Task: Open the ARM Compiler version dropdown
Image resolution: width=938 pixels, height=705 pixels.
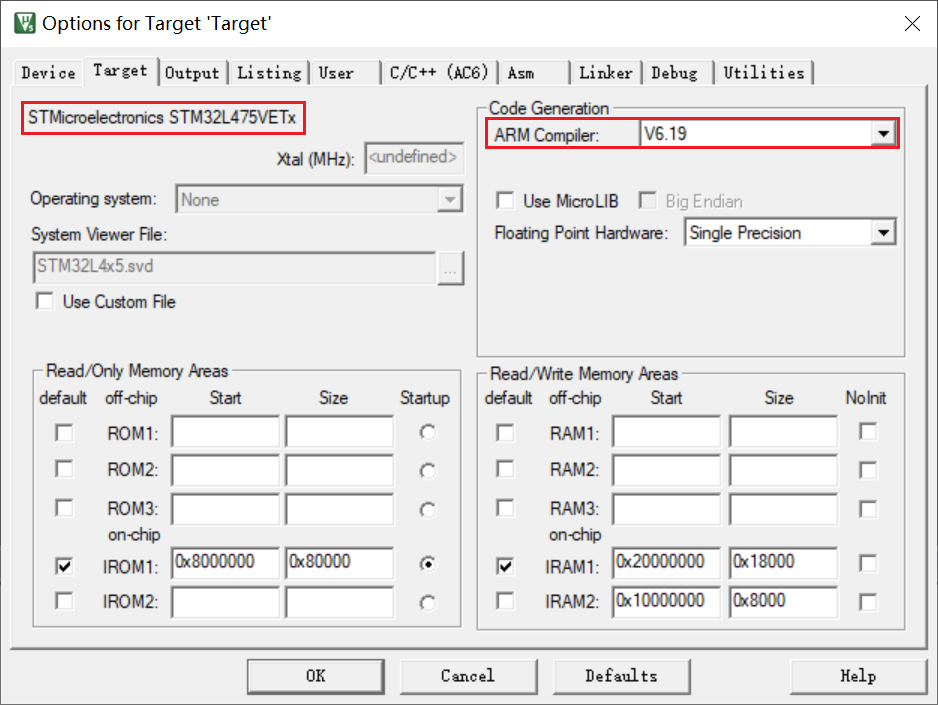Action: point(884,134)
